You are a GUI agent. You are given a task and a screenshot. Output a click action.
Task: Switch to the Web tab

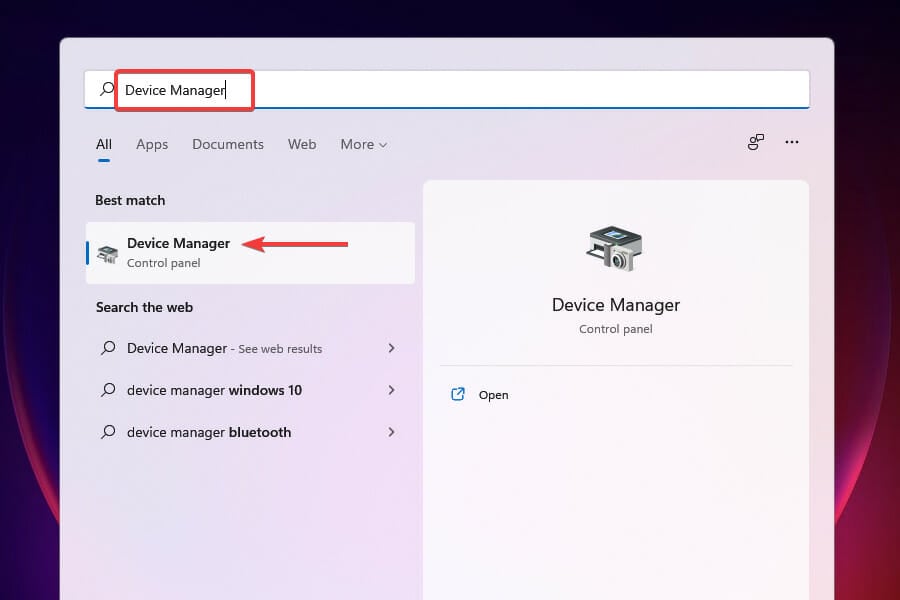point(302,144)
